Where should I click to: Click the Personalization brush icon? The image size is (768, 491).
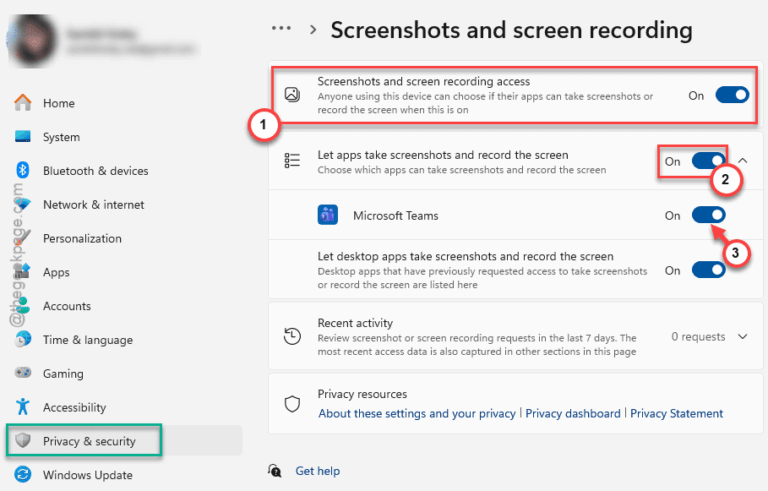(23, 238)
